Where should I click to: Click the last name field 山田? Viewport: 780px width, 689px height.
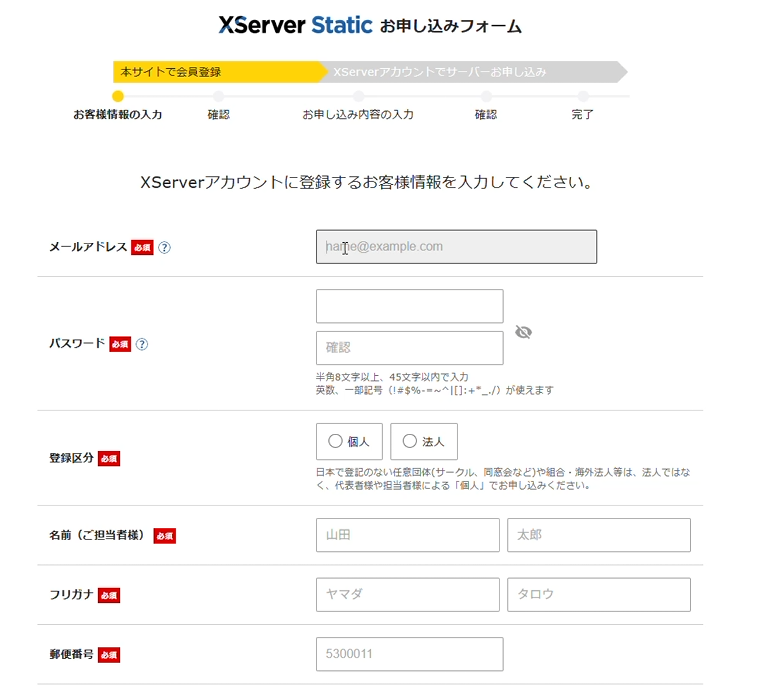(407, 535)
